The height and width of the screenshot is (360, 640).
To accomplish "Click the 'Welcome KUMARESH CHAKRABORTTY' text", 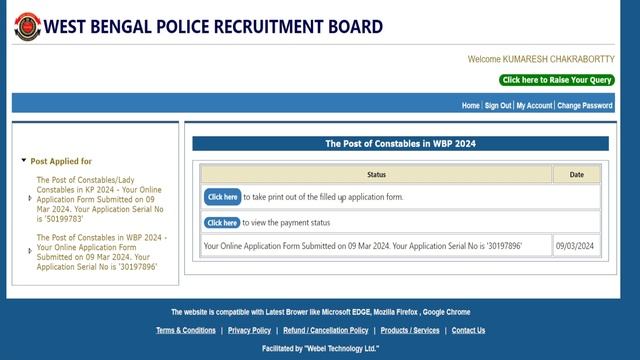I will coord(541,59).
